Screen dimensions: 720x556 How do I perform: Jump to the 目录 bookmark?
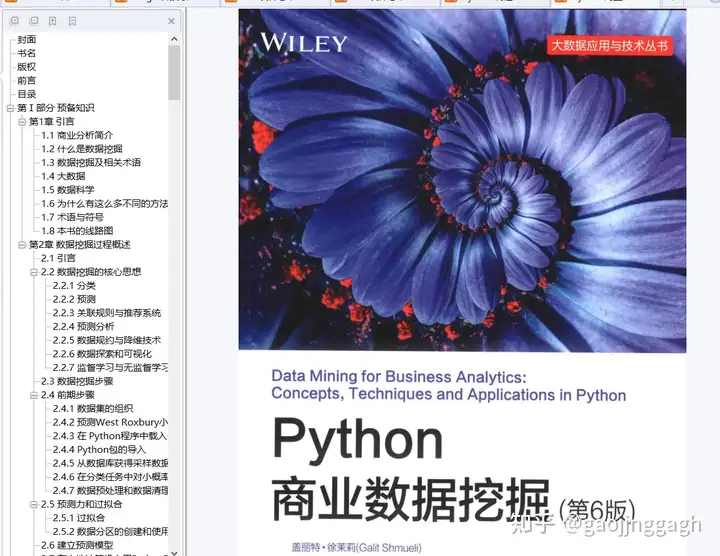(x=27, y=94)
